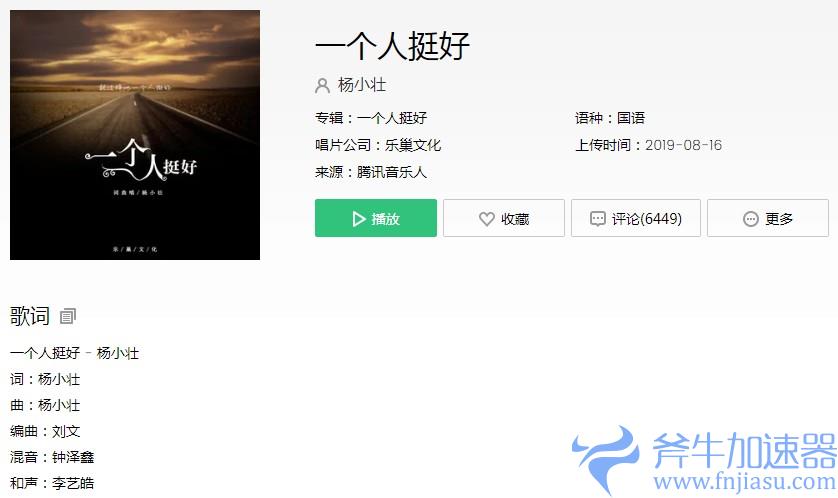This screenshot has height=498, width=838.
Task: Click lyric line 混音：钟泽鑫
Action: (52, 457)
